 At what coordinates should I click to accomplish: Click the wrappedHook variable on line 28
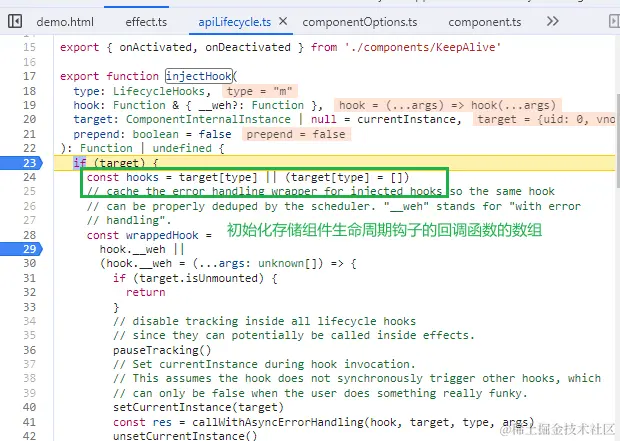162,235
